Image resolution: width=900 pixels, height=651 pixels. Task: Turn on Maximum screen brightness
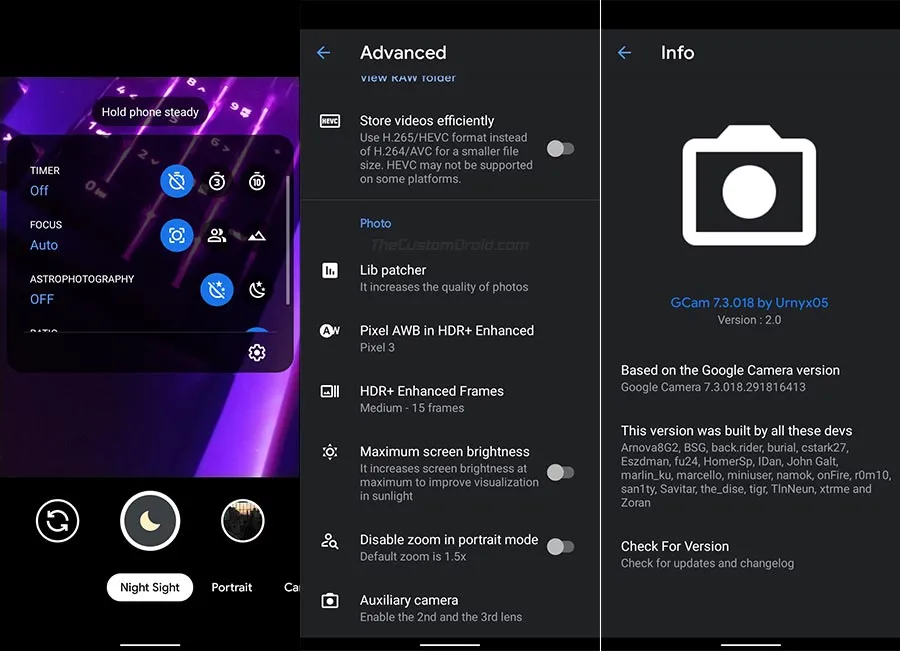[560, 472]
